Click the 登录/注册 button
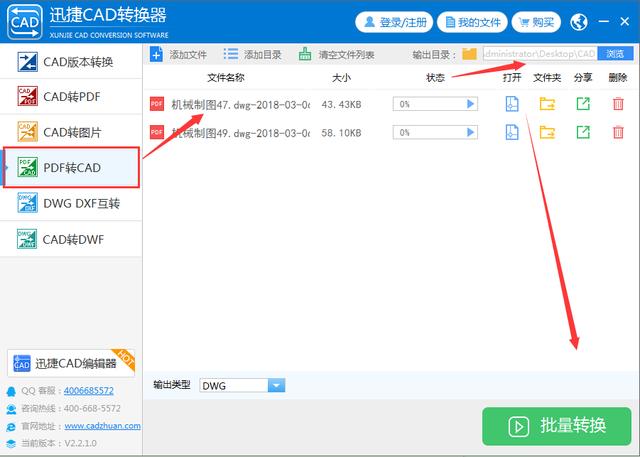This screenshot has width=640, height=457. click(x=394, y=22)
